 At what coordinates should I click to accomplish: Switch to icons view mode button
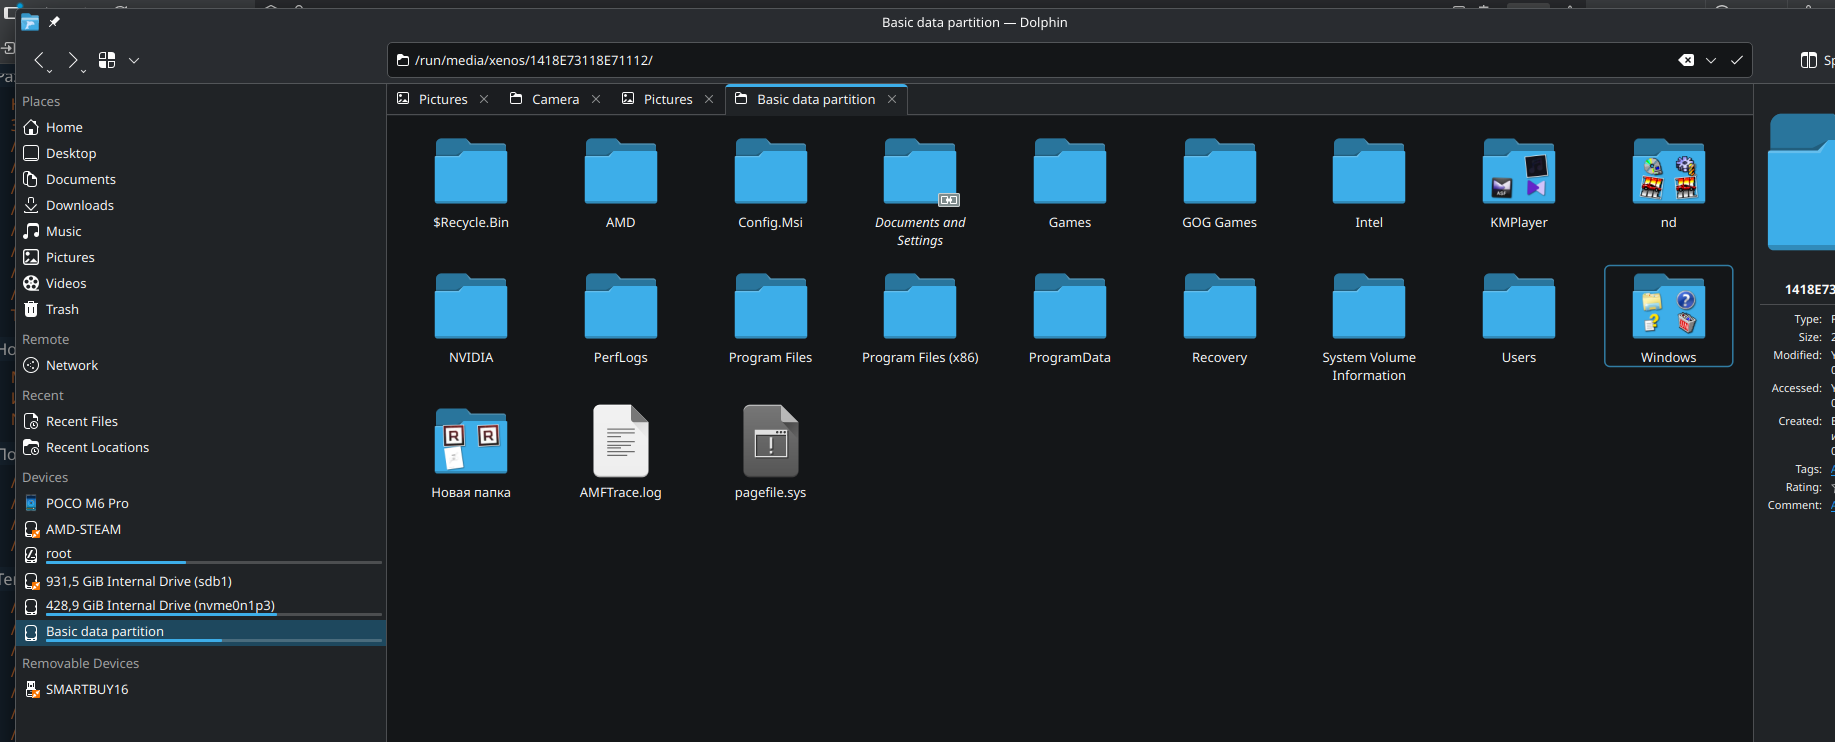[107, 61]
